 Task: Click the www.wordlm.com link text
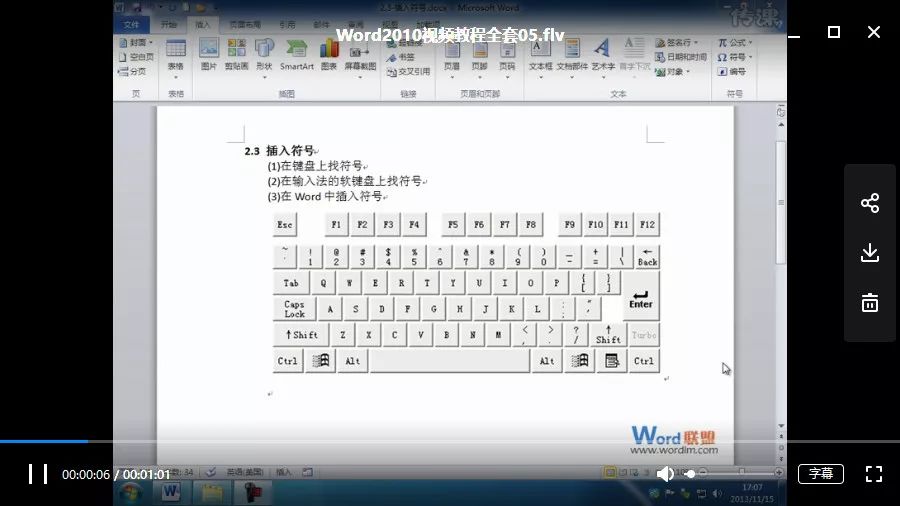(x=674, y=450)
